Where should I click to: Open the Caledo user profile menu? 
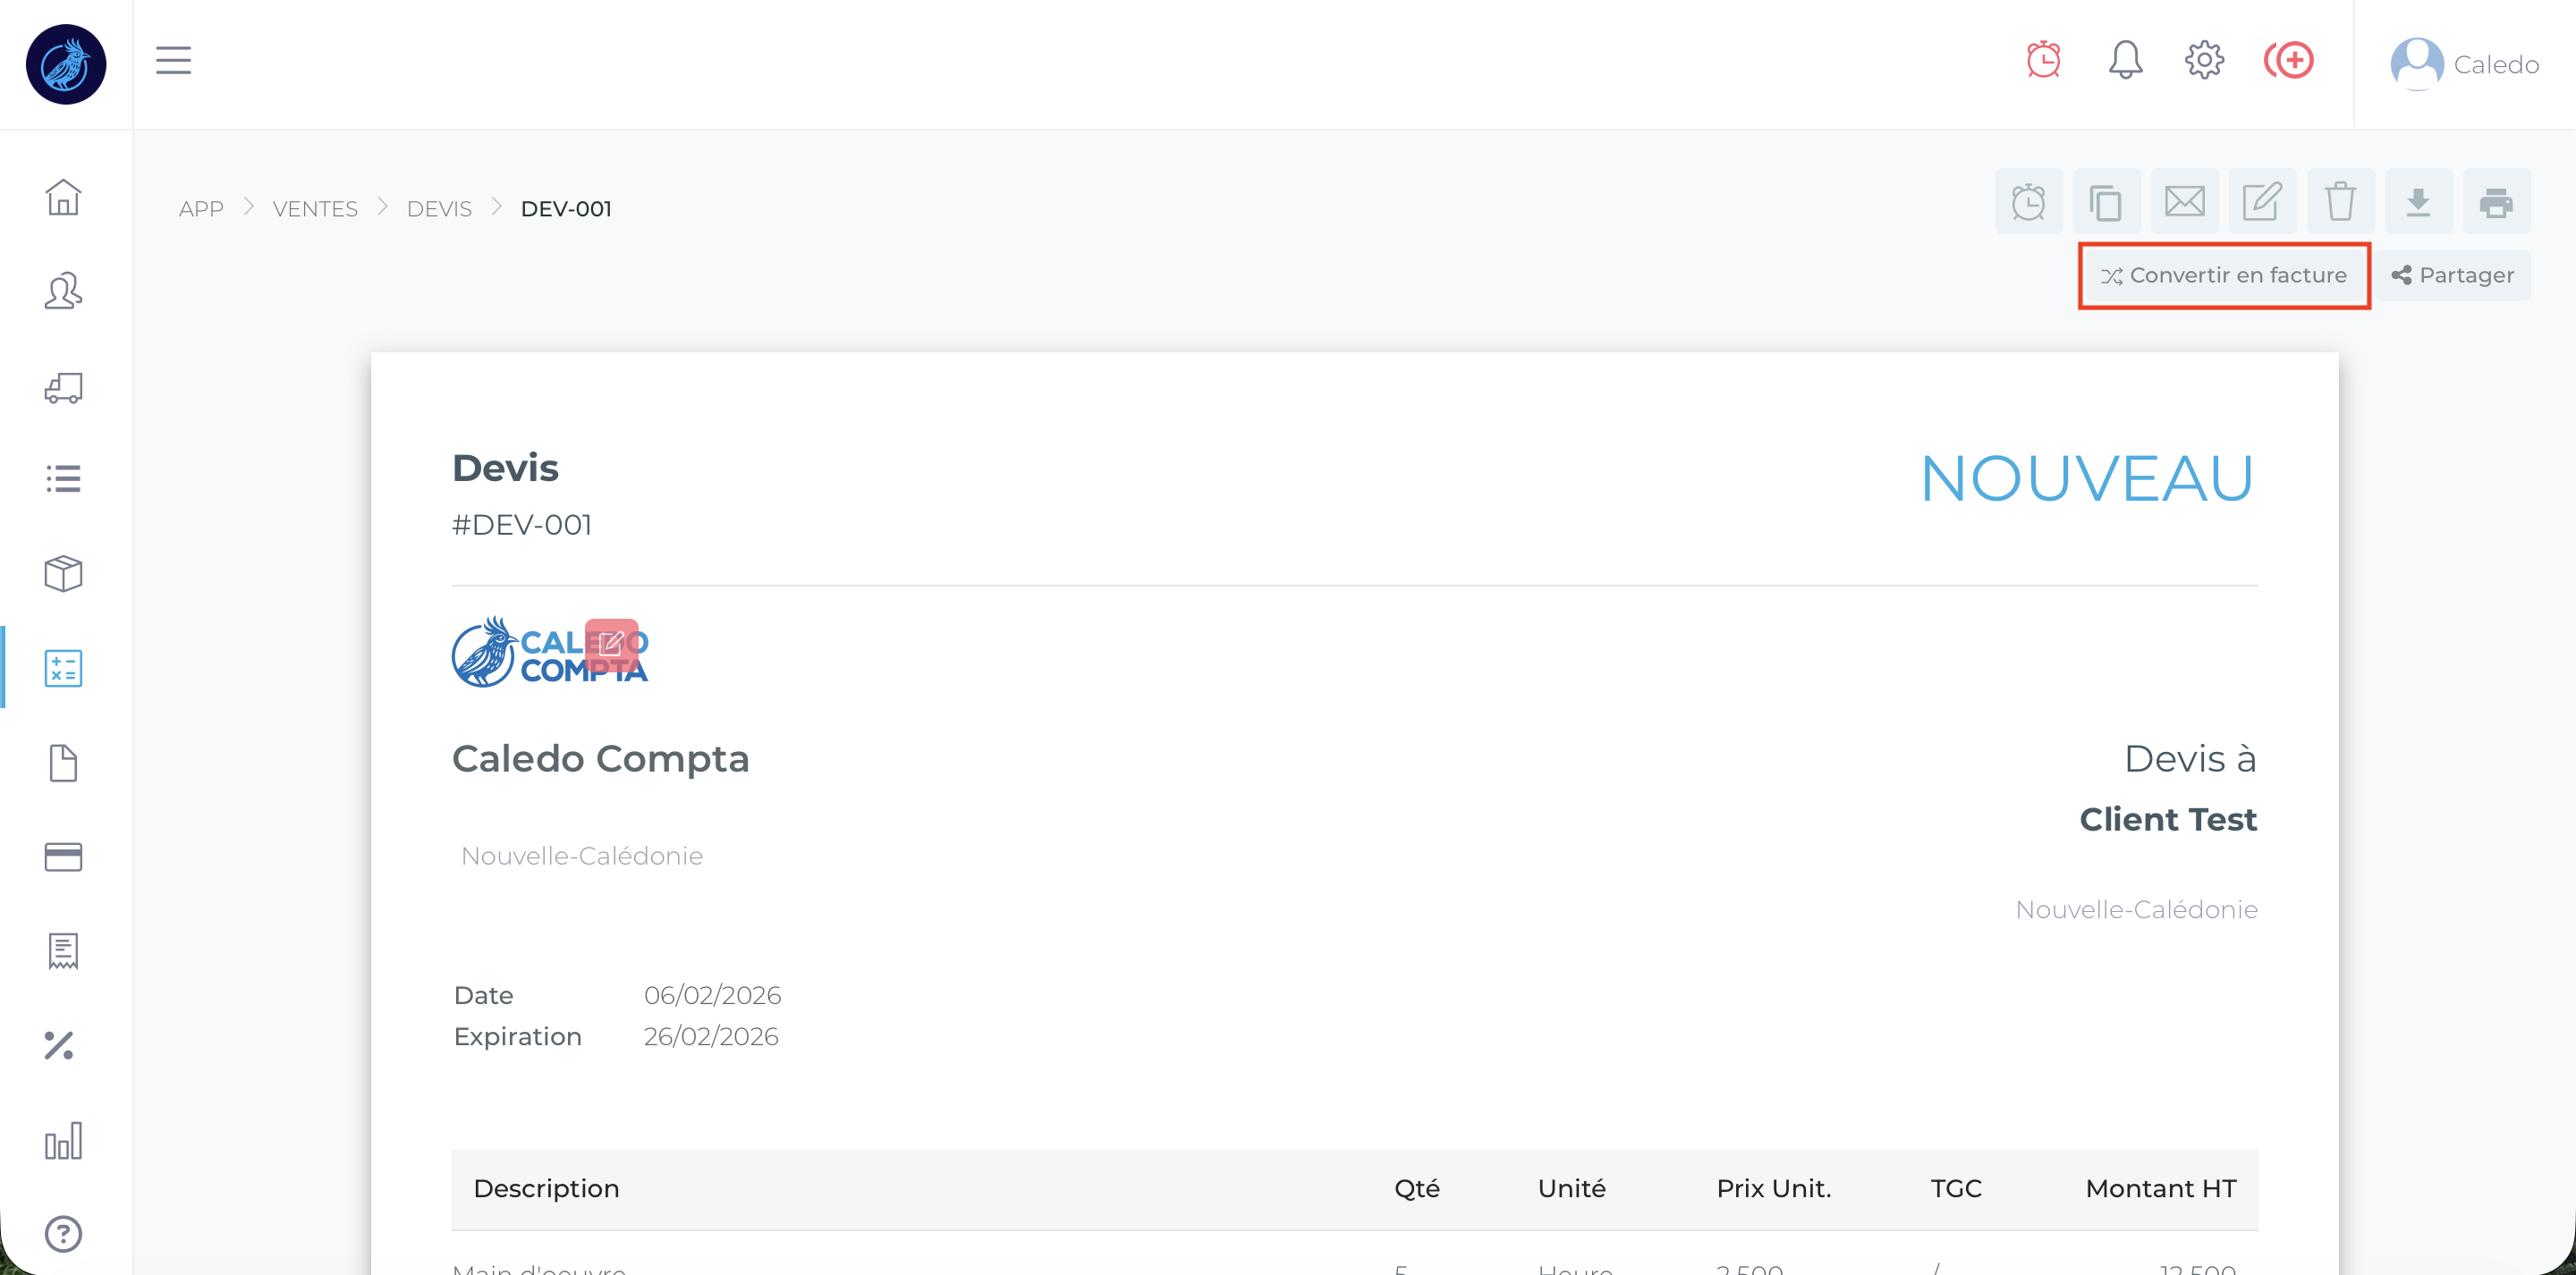click(x=2464, y=65)
